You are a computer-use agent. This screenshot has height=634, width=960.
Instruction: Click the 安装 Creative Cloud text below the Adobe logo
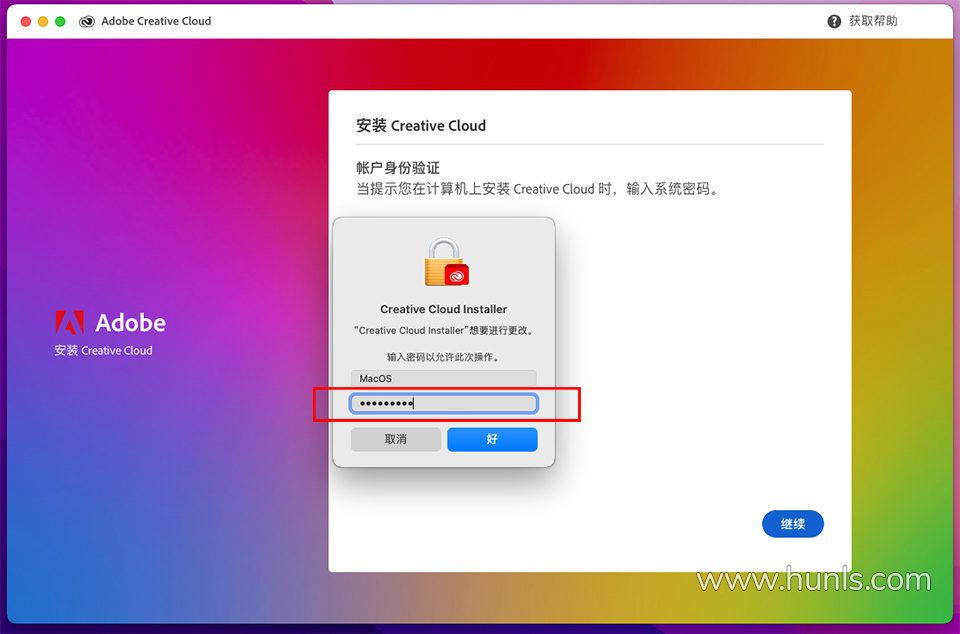tap(103, 351)
